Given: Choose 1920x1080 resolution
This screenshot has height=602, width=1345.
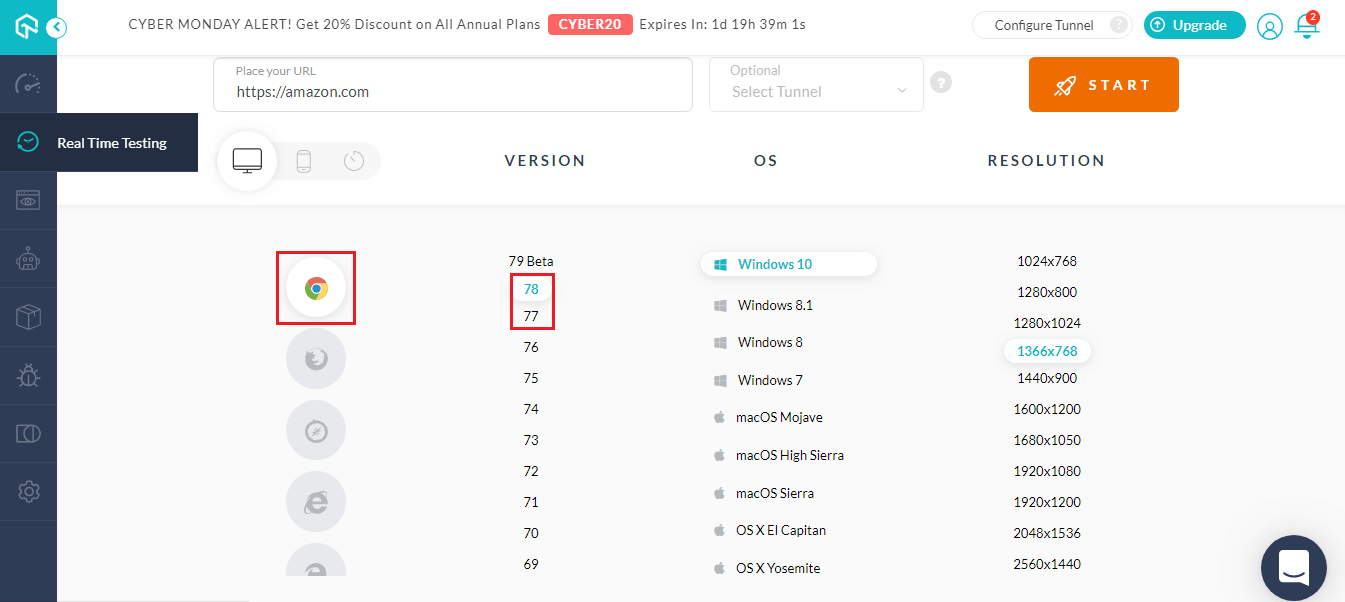Looking at the screenshot, I should (1047, 471).
